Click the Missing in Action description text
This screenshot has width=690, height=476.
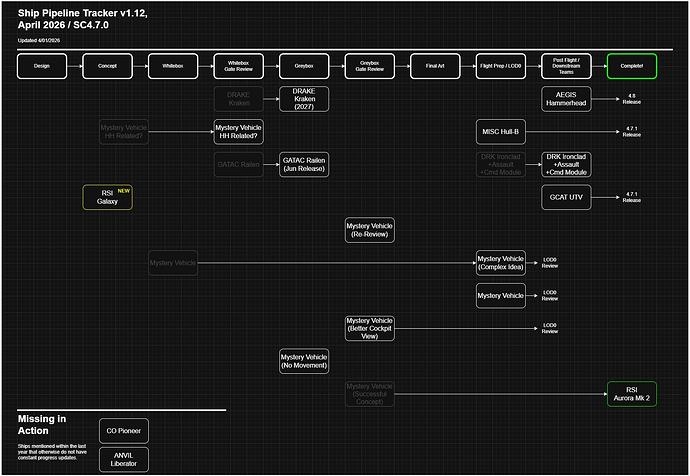pyautogui.click(x=52, y=452)
